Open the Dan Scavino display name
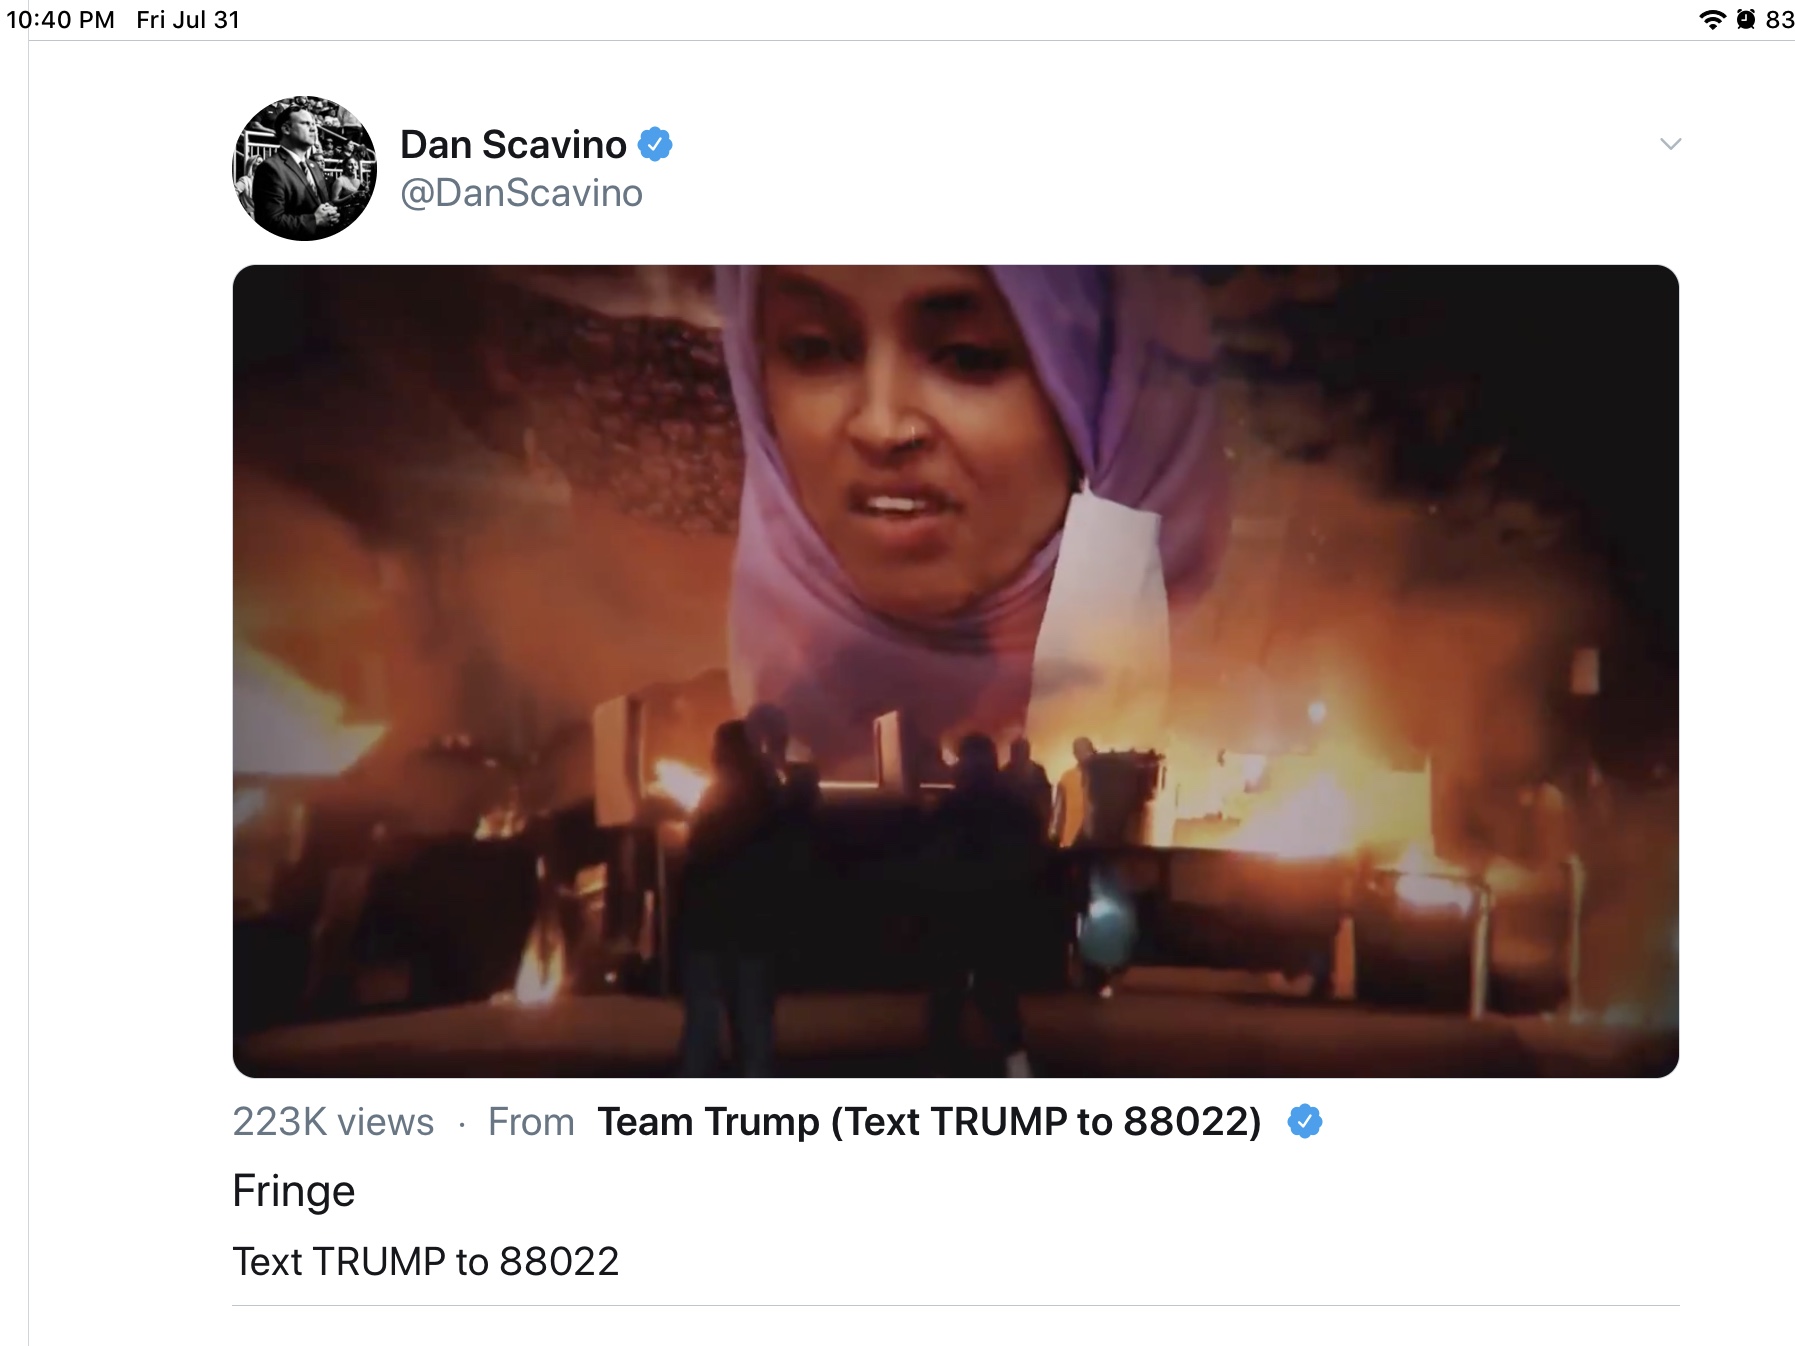The image size is (1795, 1346). 513,145
